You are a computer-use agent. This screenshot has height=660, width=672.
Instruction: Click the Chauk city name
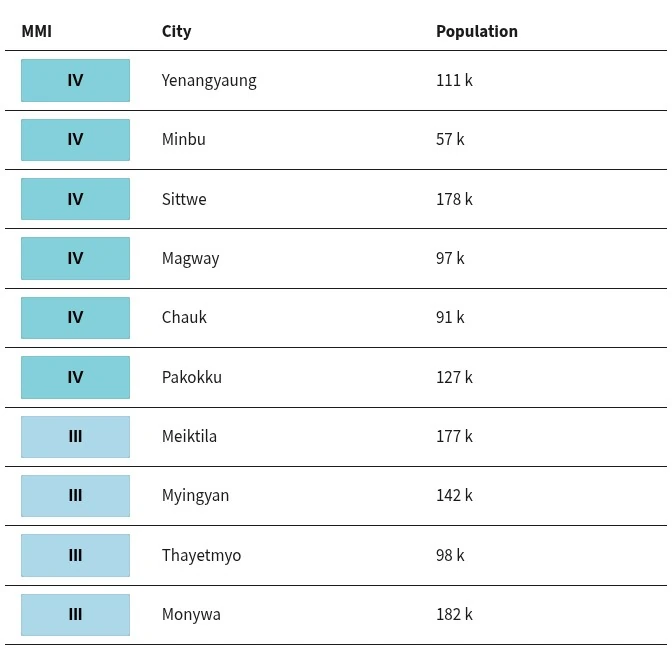click(184, 318)
